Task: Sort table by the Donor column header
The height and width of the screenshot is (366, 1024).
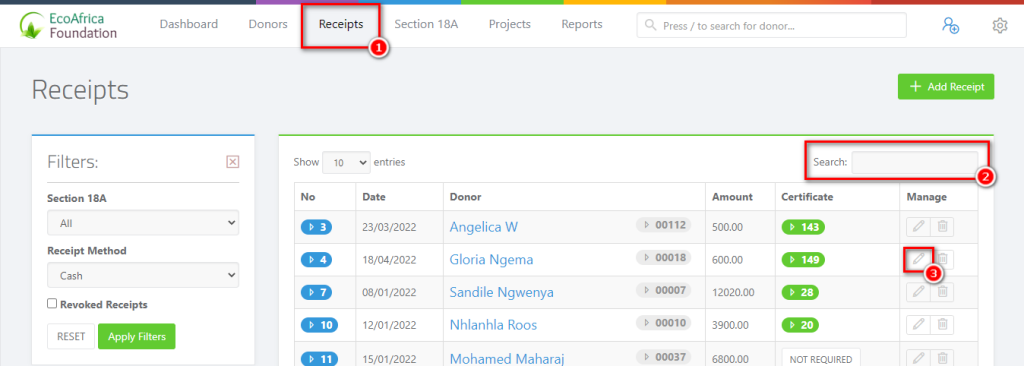Action: (x=574, y=197)
